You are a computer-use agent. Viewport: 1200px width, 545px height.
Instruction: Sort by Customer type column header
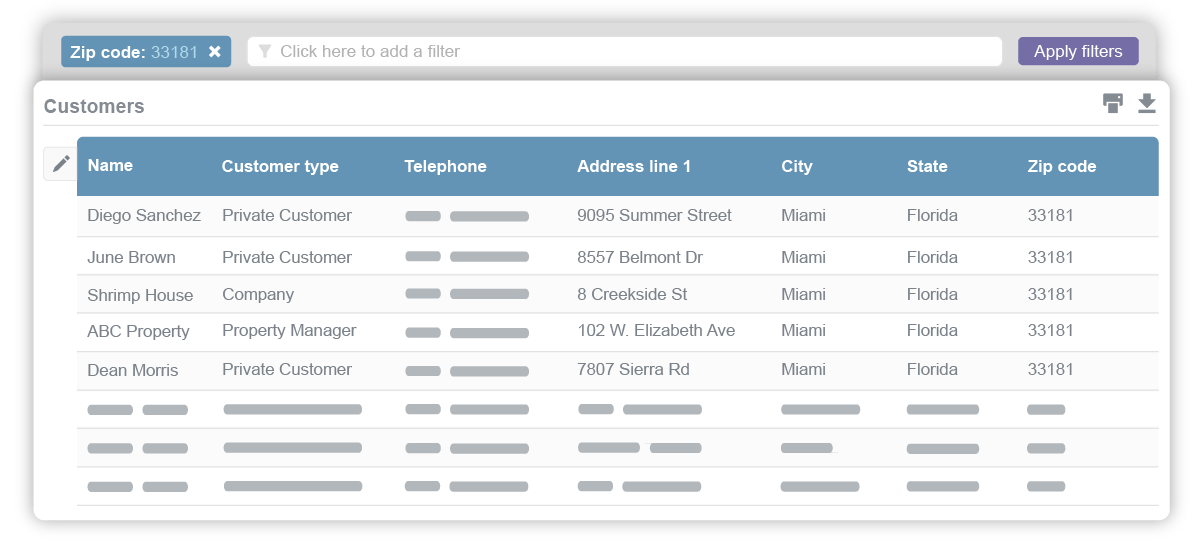280,167
